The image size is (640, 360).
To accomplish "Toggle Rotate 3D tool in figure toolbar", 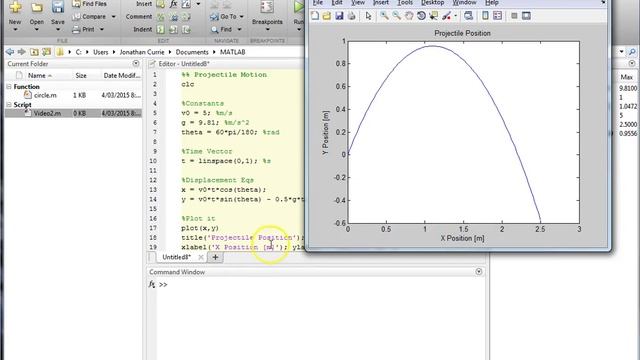I will click(x=421, y=16).
